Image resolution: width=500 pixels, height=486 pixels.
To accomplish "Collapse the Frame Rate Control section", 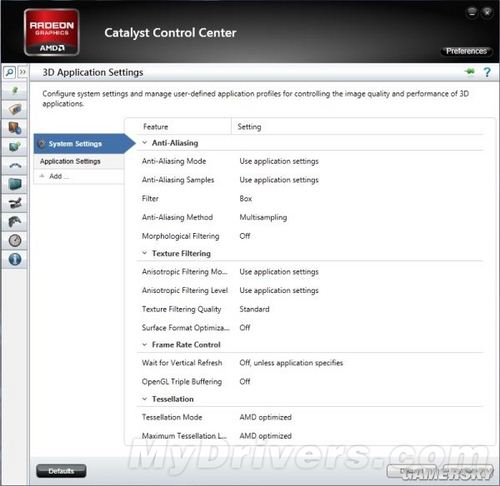I will click(145, 345).
